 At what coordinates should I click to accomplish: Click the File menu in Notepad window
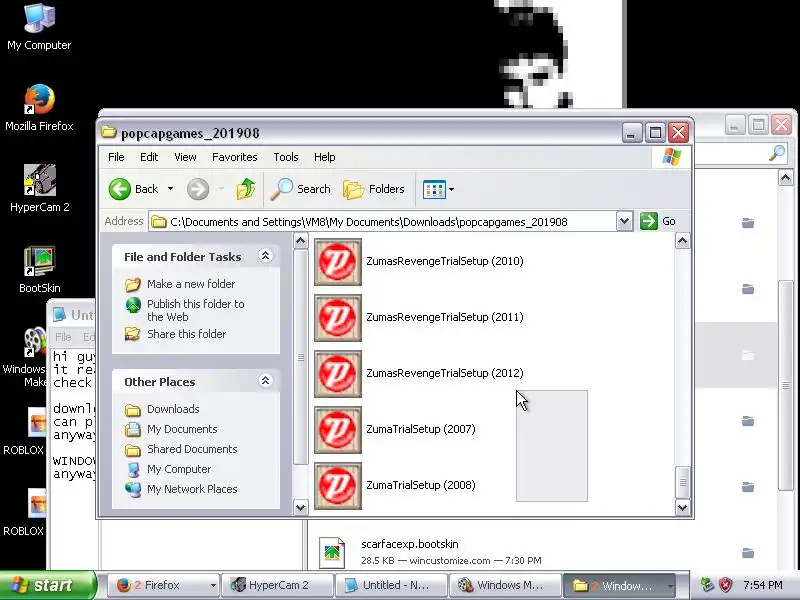coord(63,337)
